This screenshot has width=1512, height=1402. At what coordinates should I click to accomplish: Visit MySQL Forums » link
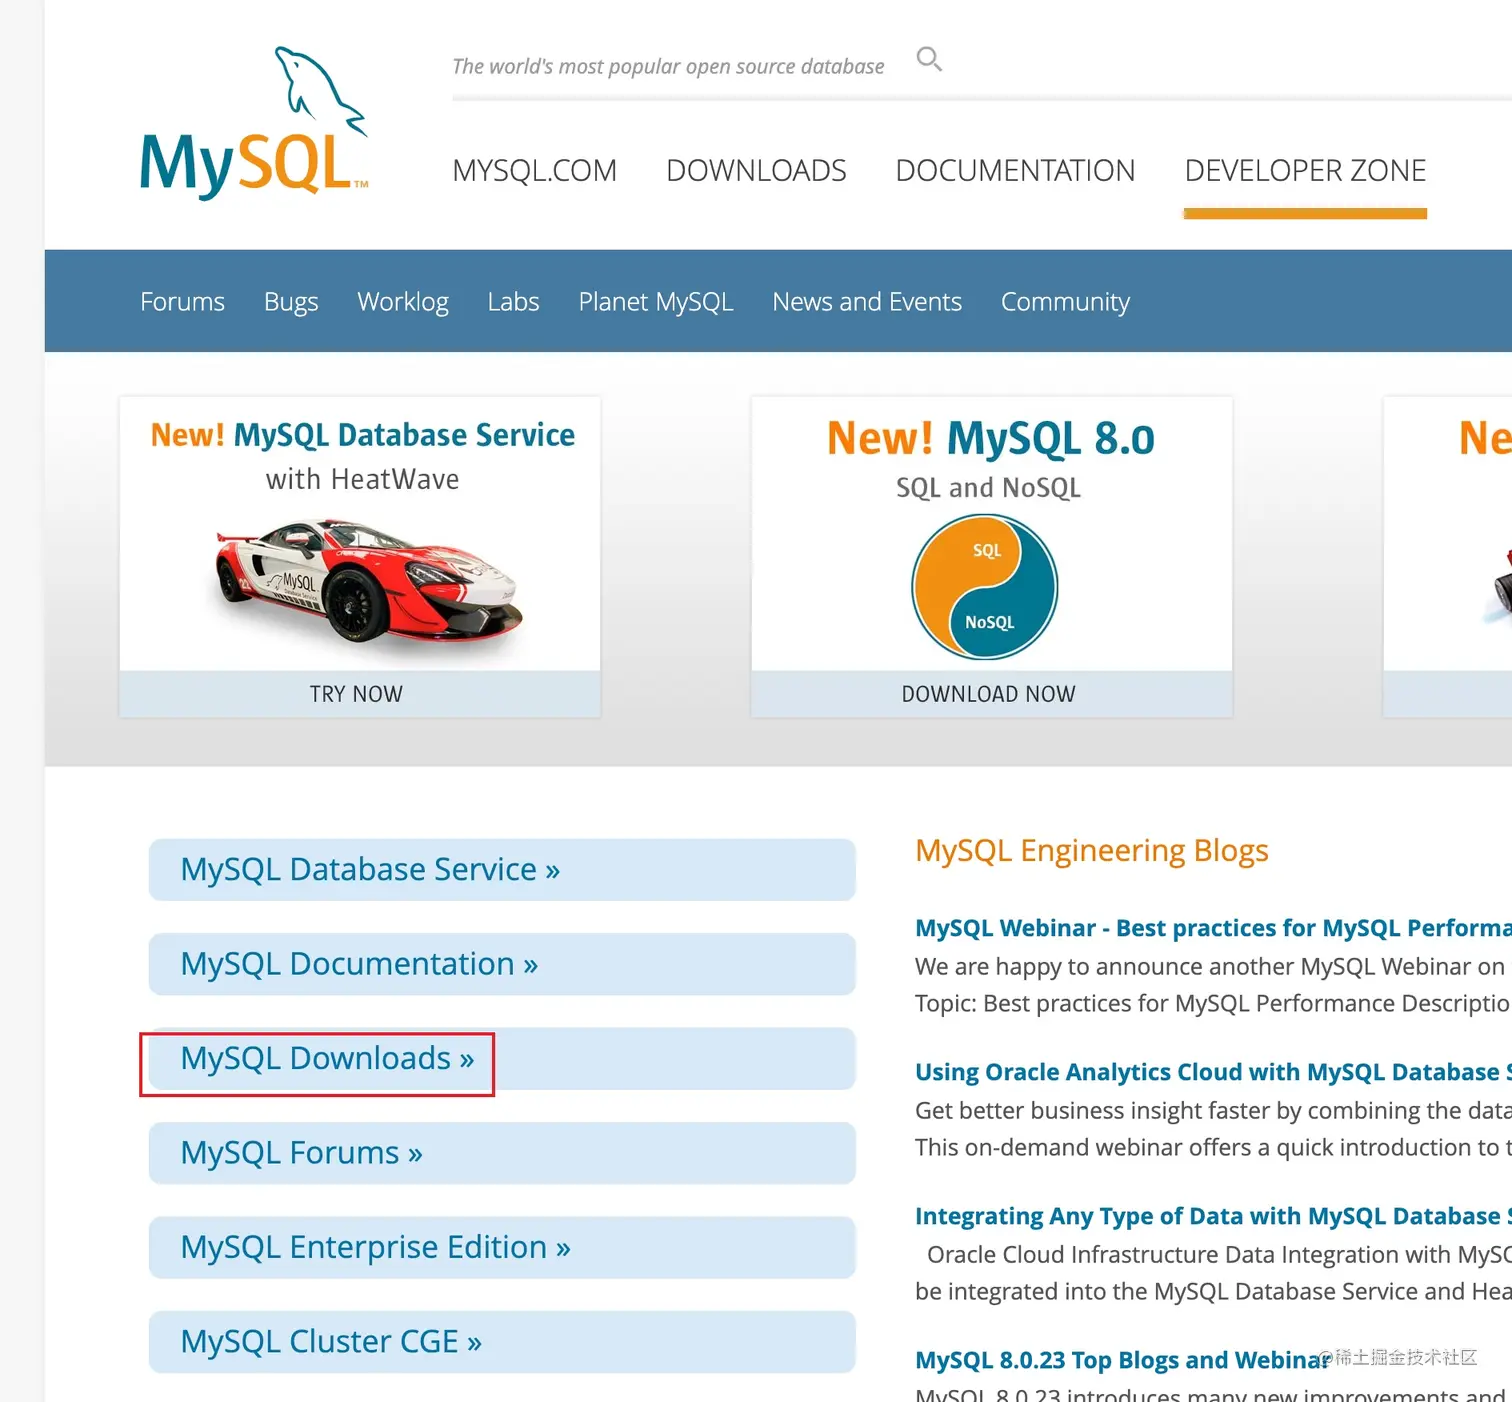[502, 1153]
